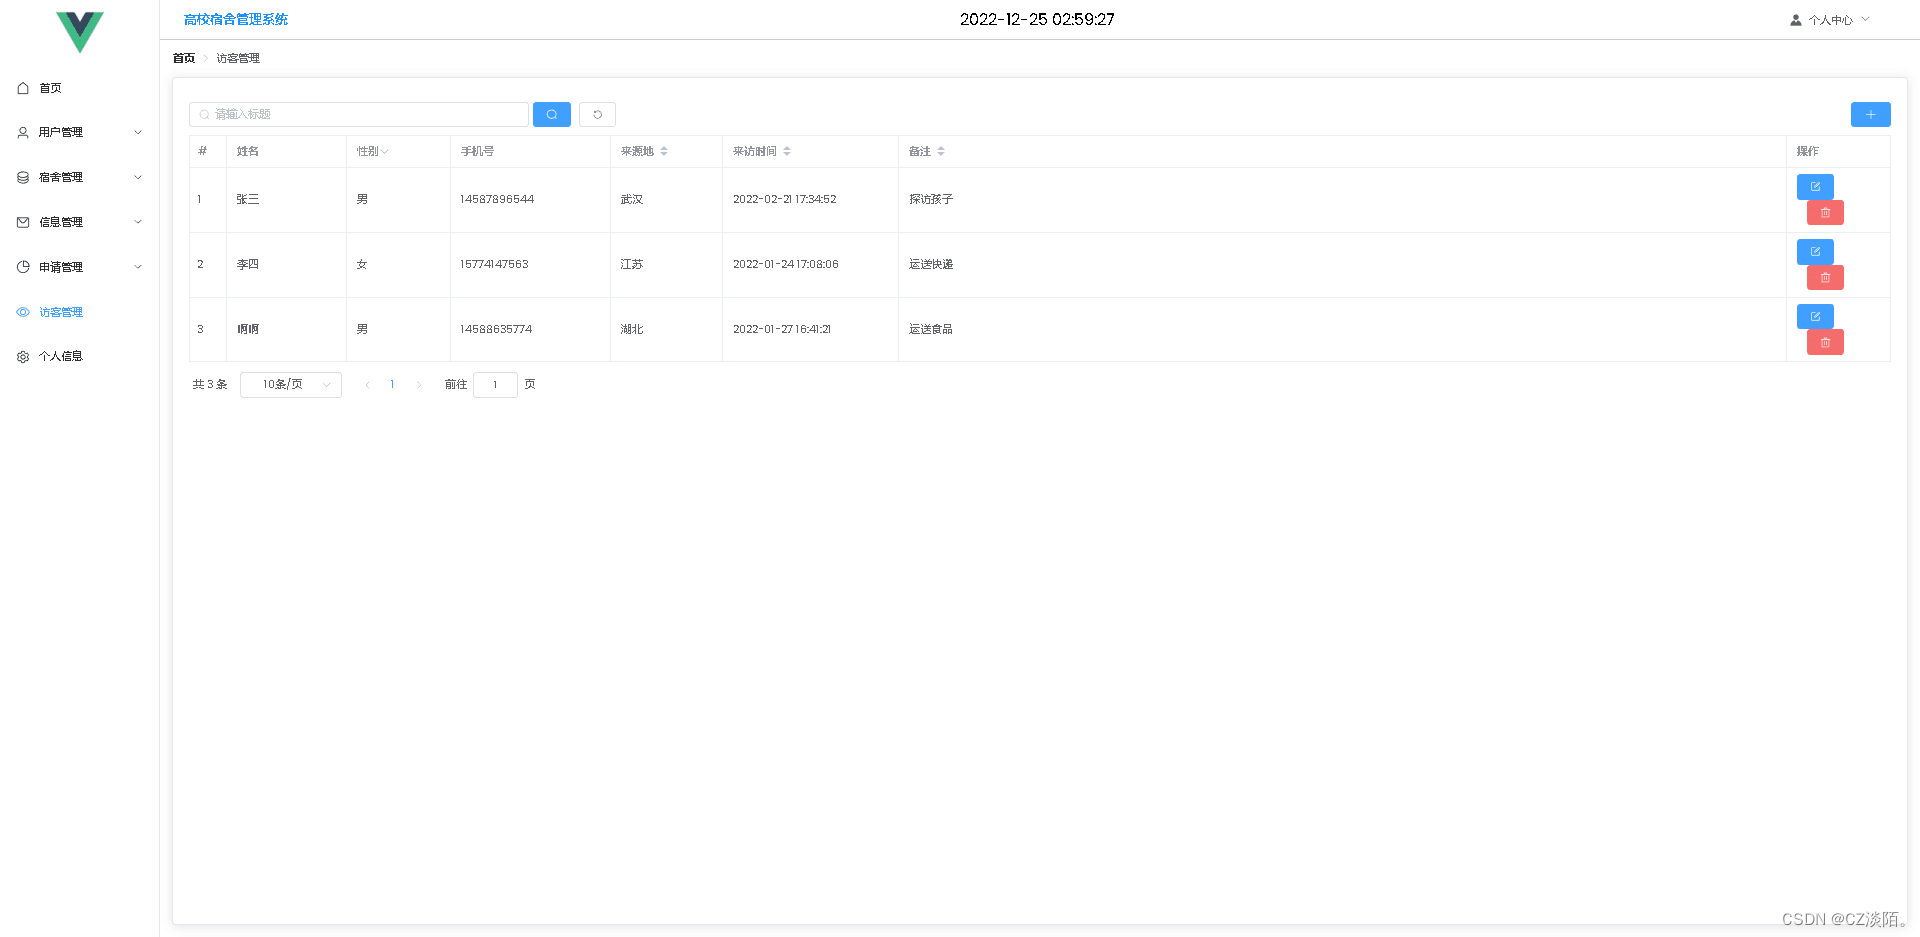Edit the 张三 visitor row

[x=1815, y=187]
